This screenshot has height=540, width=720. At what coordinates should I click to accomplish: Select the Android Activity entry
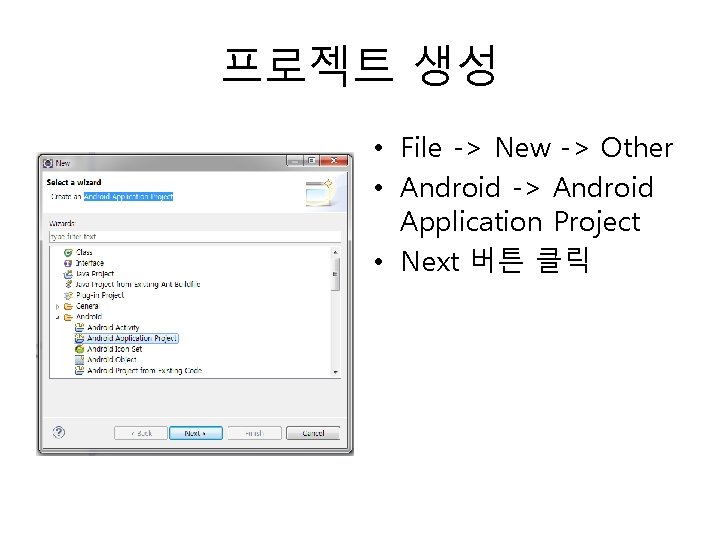coord(113,327)
